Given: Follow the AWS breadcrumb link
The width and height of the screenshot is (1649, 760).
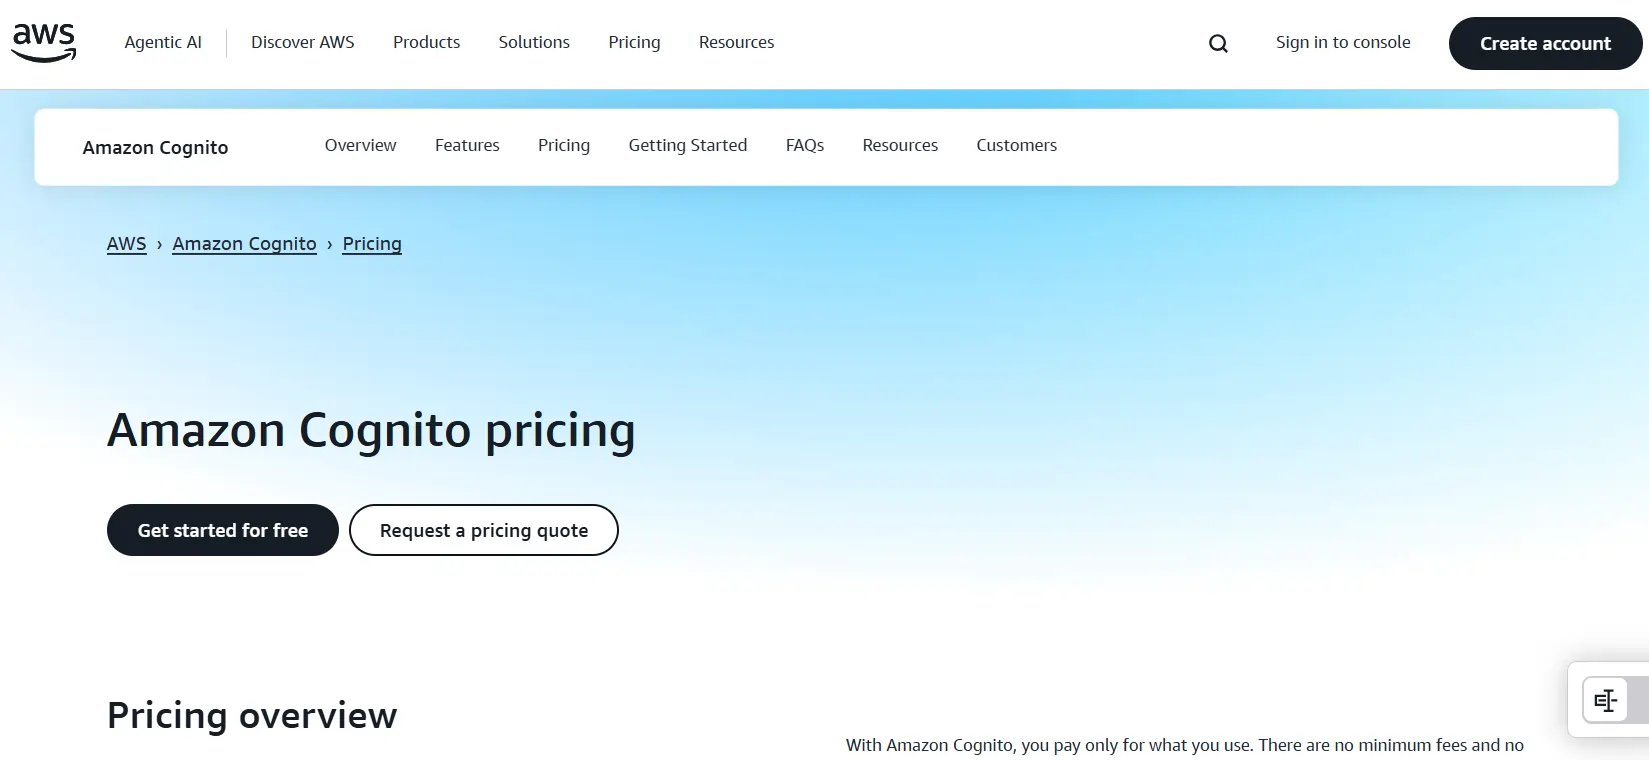Looking at the screenshot, I should click(x=126, y=244).
